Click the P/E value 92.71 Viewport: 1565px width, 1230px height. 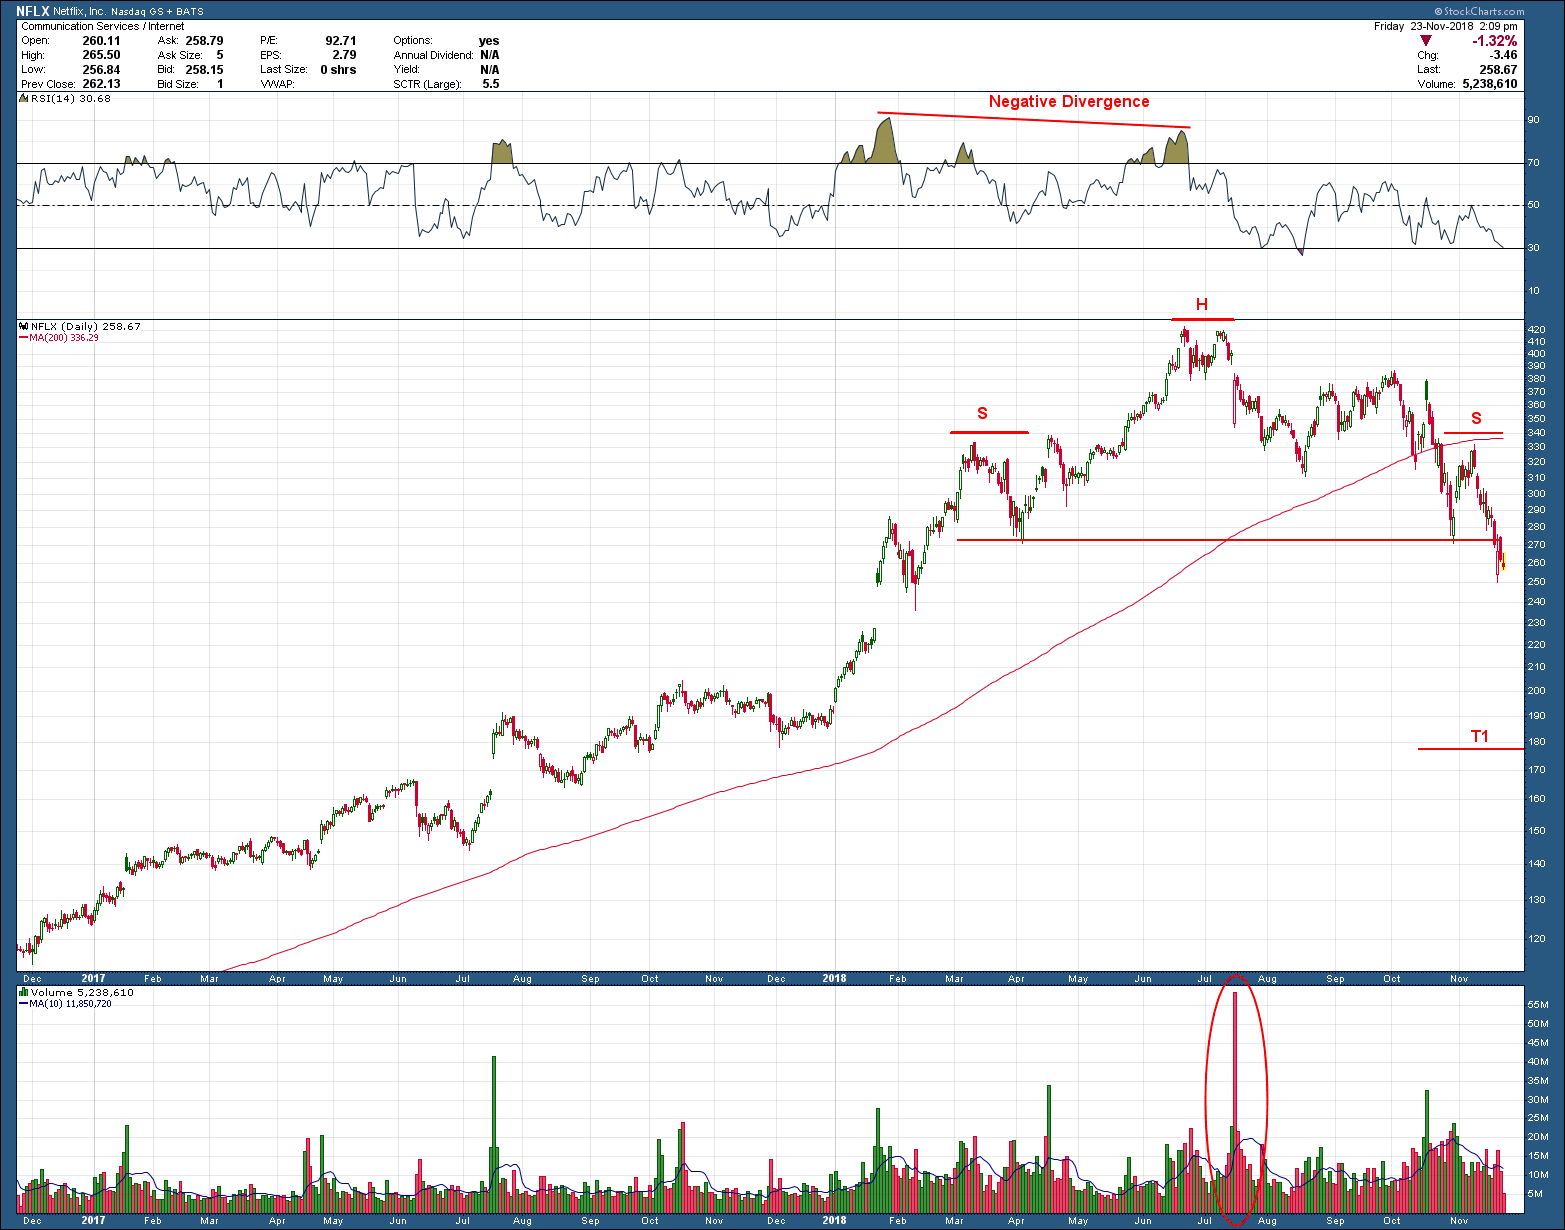(x=341, y=41)
